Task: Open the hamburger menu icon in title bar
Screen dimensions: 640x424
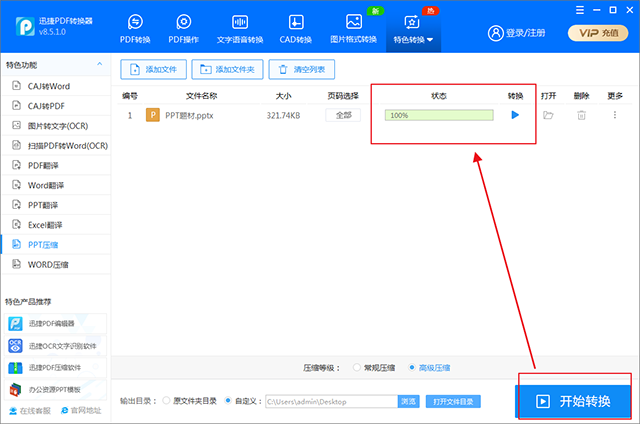Action: tap(580, 10)
